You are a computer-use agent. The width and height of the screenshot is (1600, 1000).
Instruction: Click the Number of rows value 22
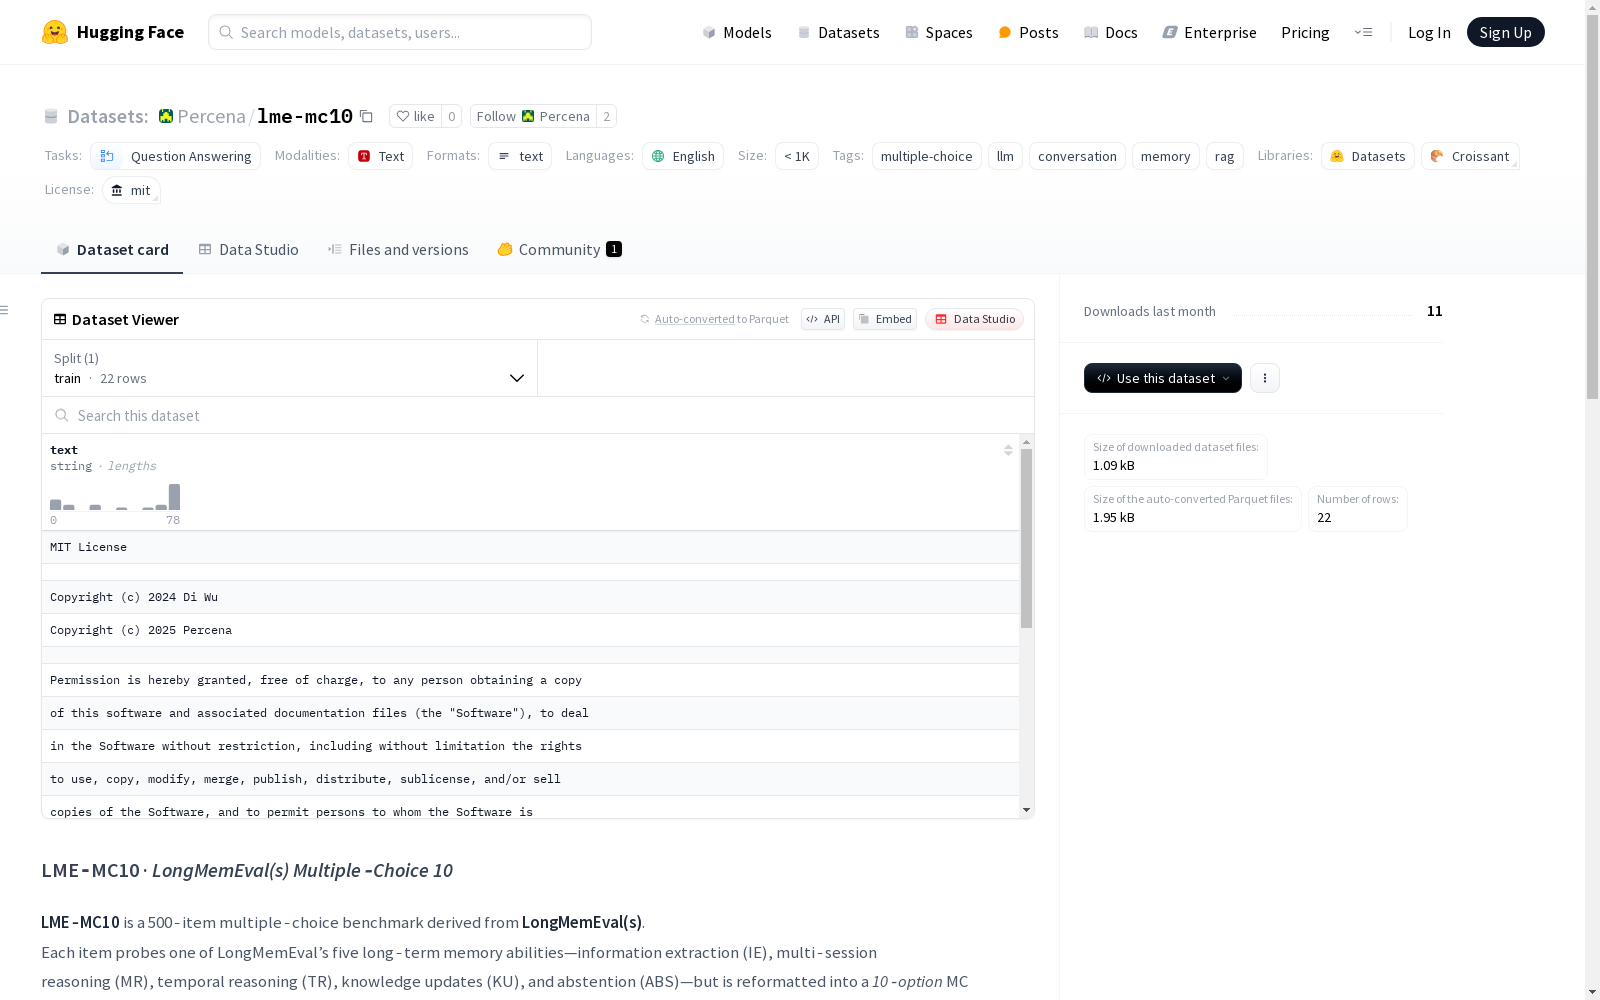(x=1324, y=517)
